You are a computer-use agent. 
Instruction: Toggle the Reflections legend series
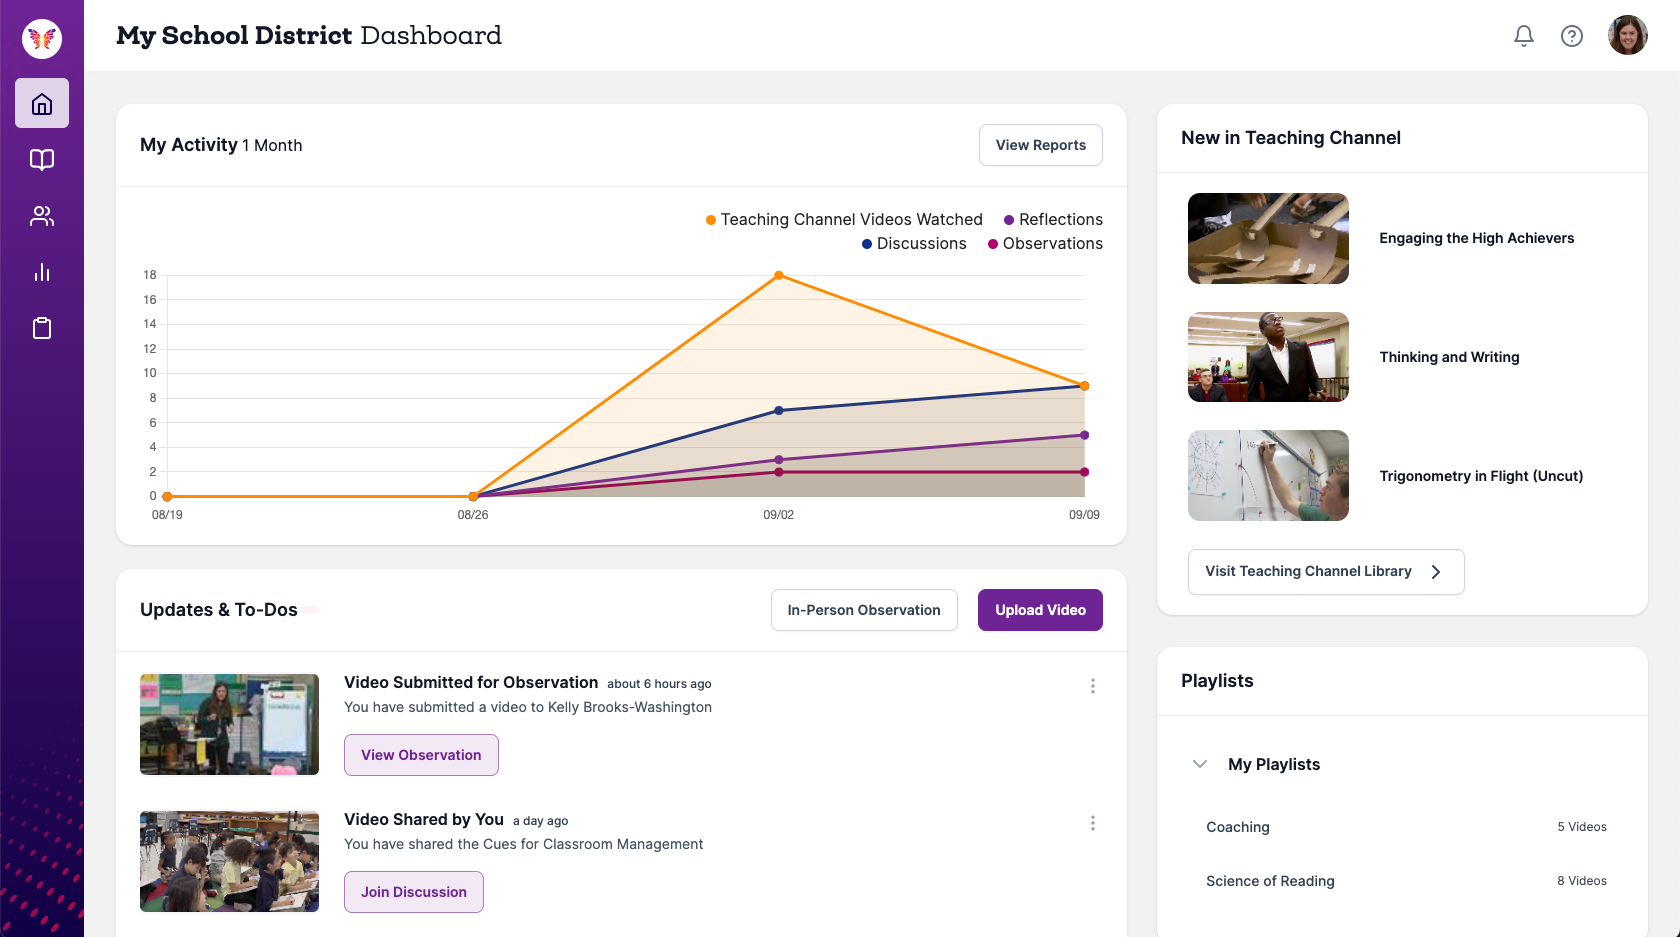pos(1053,220)
